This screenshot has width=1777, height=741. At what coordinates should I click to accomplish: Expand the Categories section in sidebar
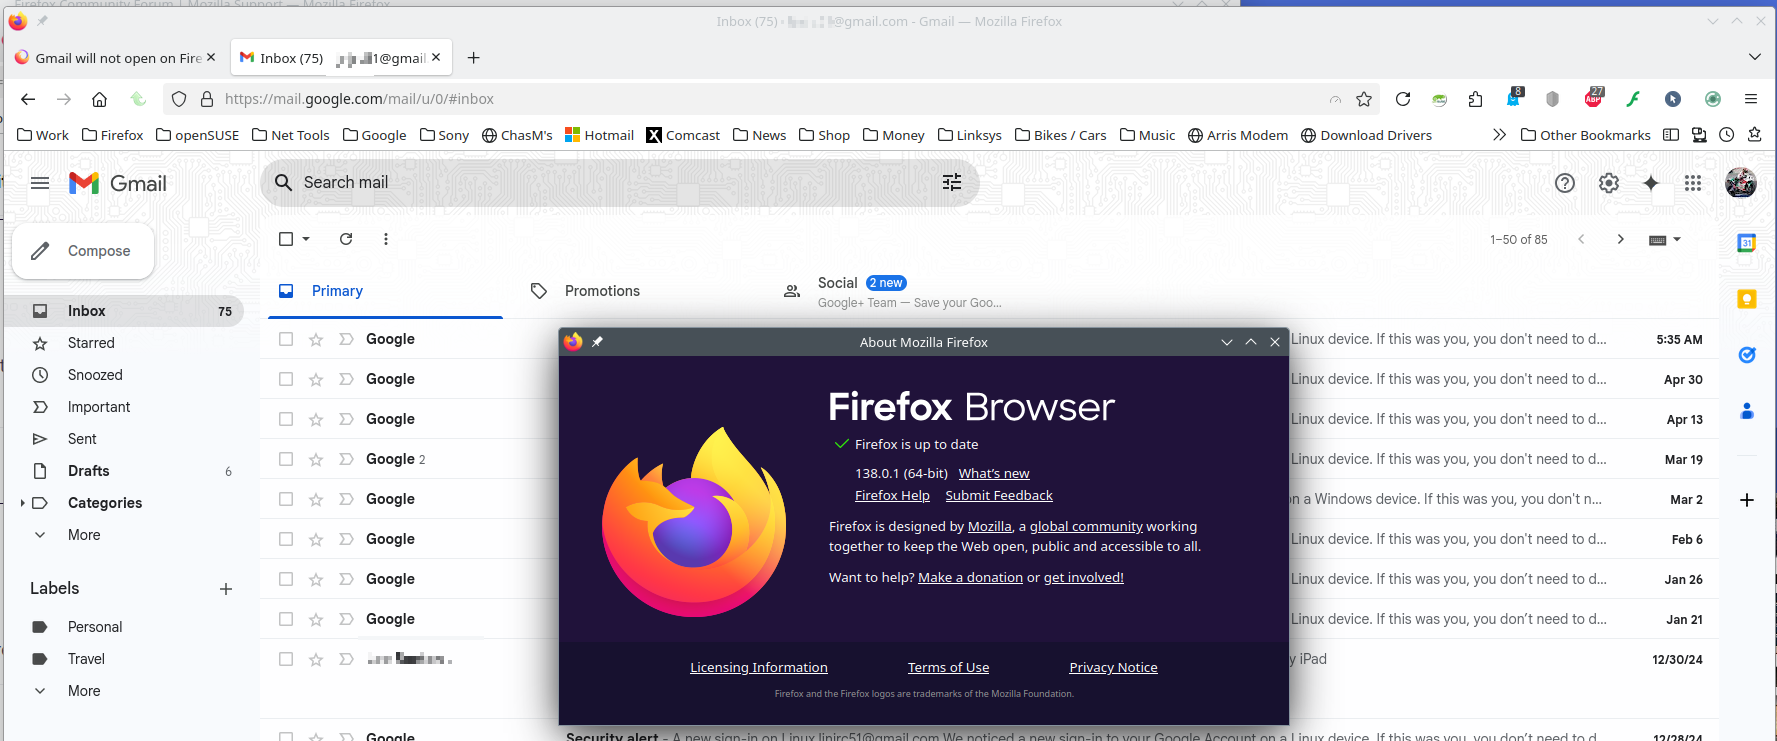(23, 503)
